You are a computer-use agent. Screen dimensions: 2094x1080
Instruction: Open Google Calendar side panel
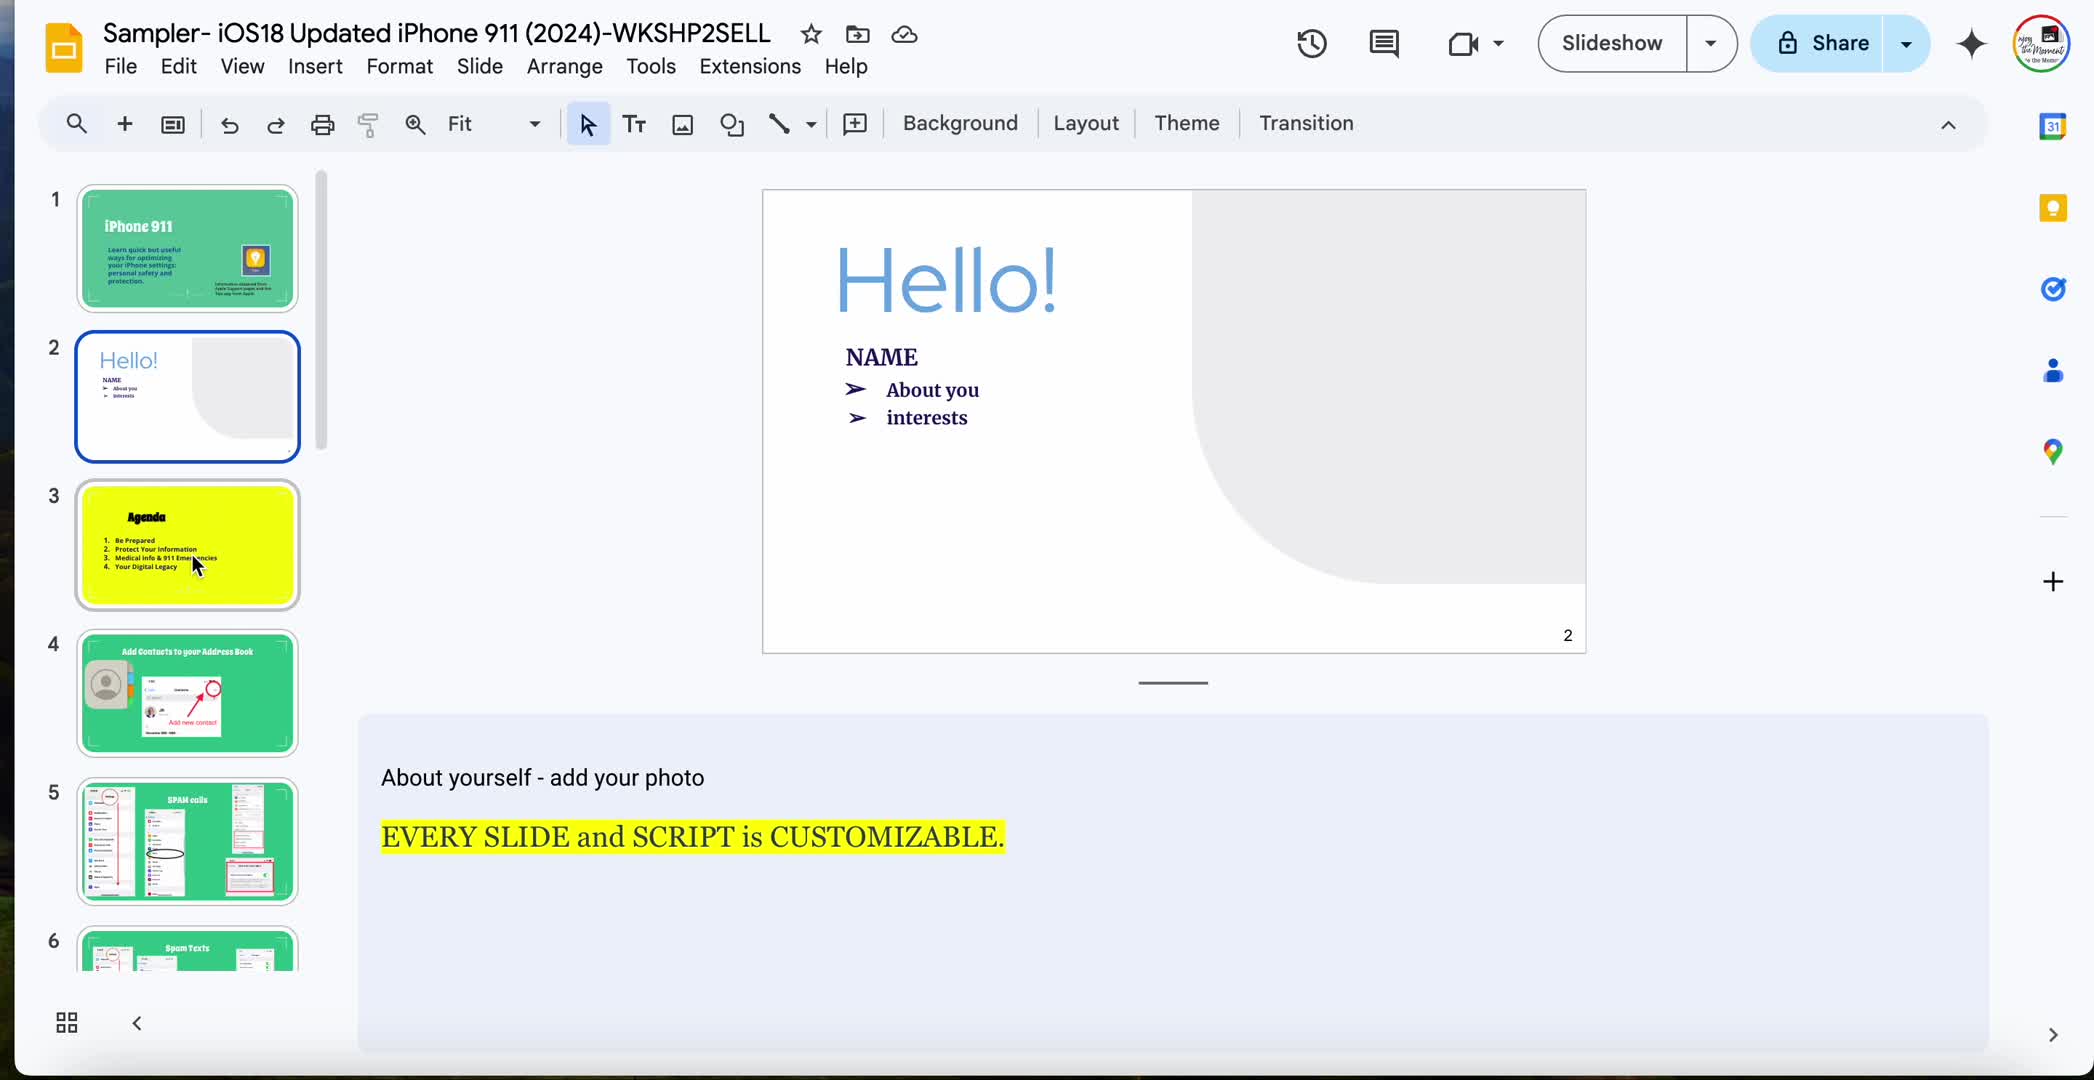2052,126
